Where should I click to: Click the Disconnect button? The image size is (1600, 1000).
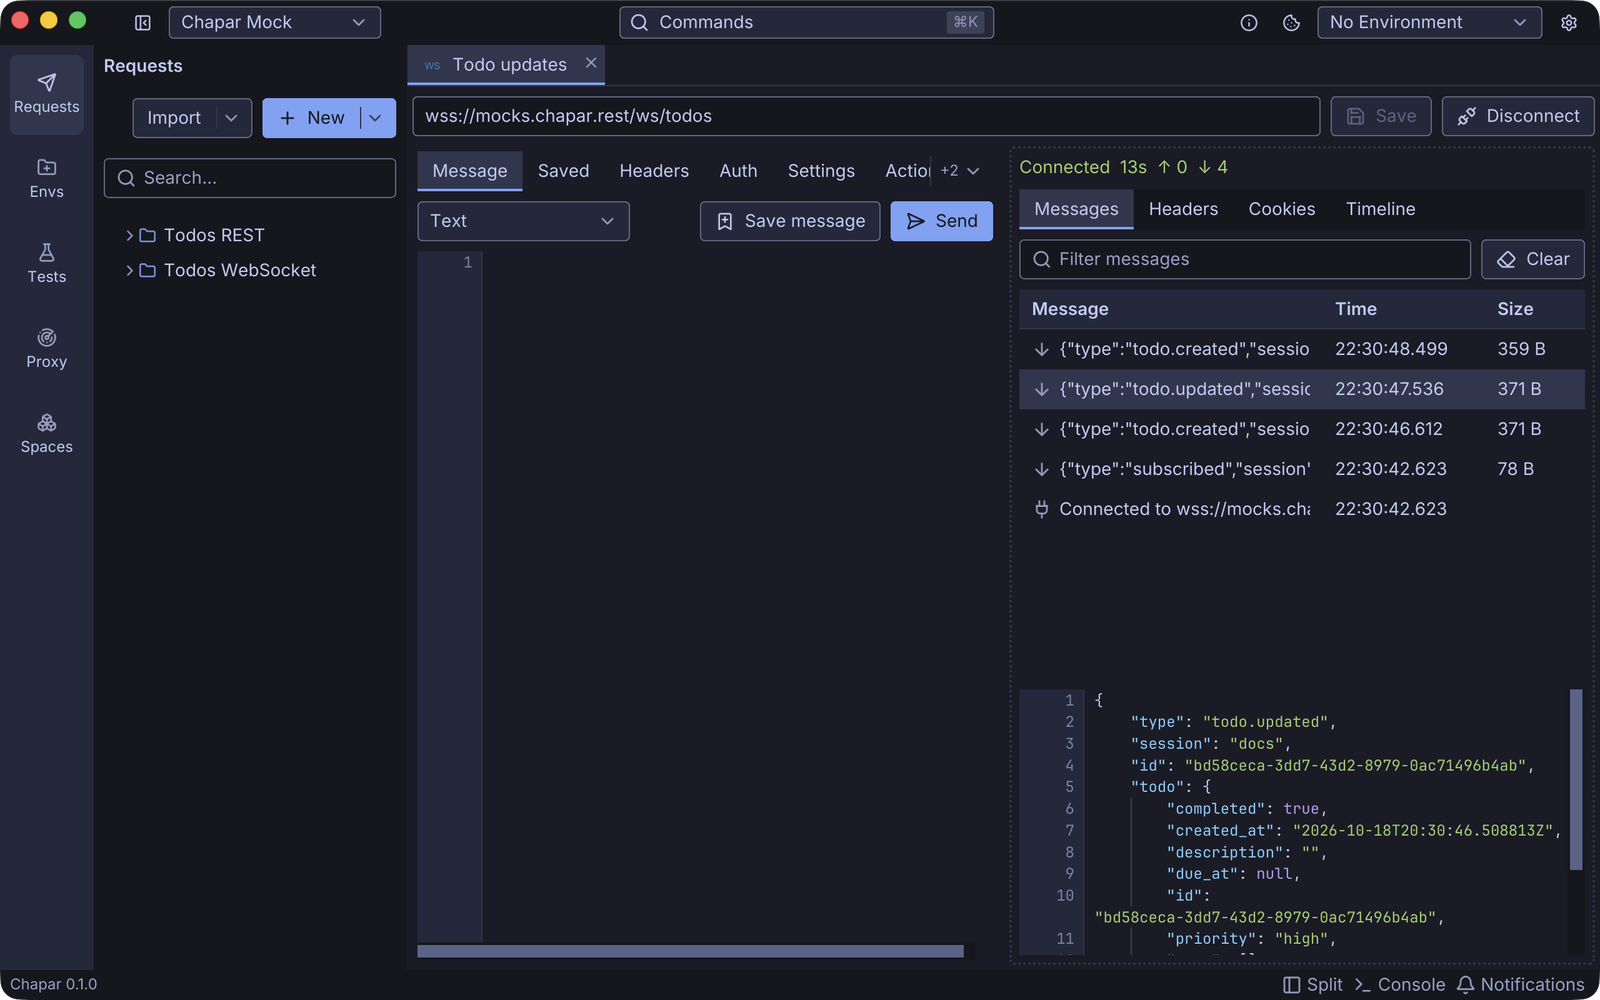(x=1518, y=116)
